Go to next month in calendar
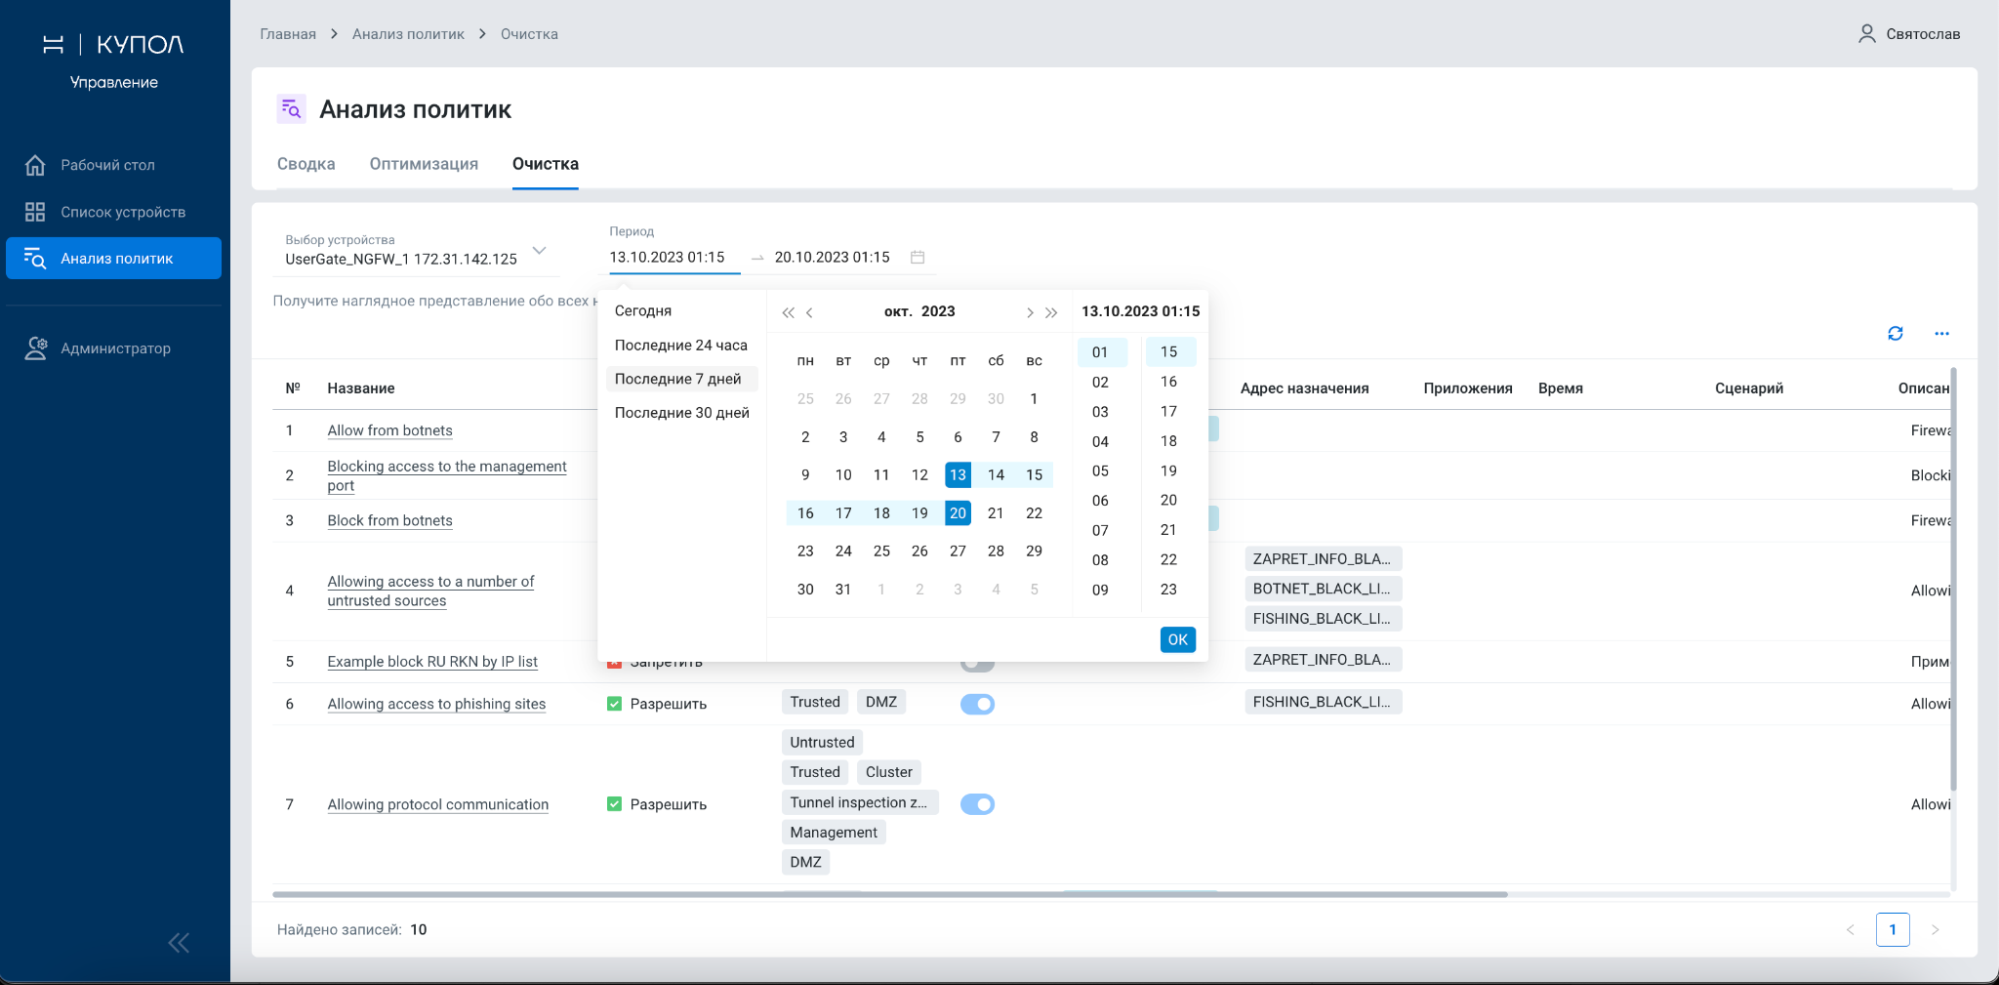Viewport: 1999px width, 985px height. click(1029, 313)
